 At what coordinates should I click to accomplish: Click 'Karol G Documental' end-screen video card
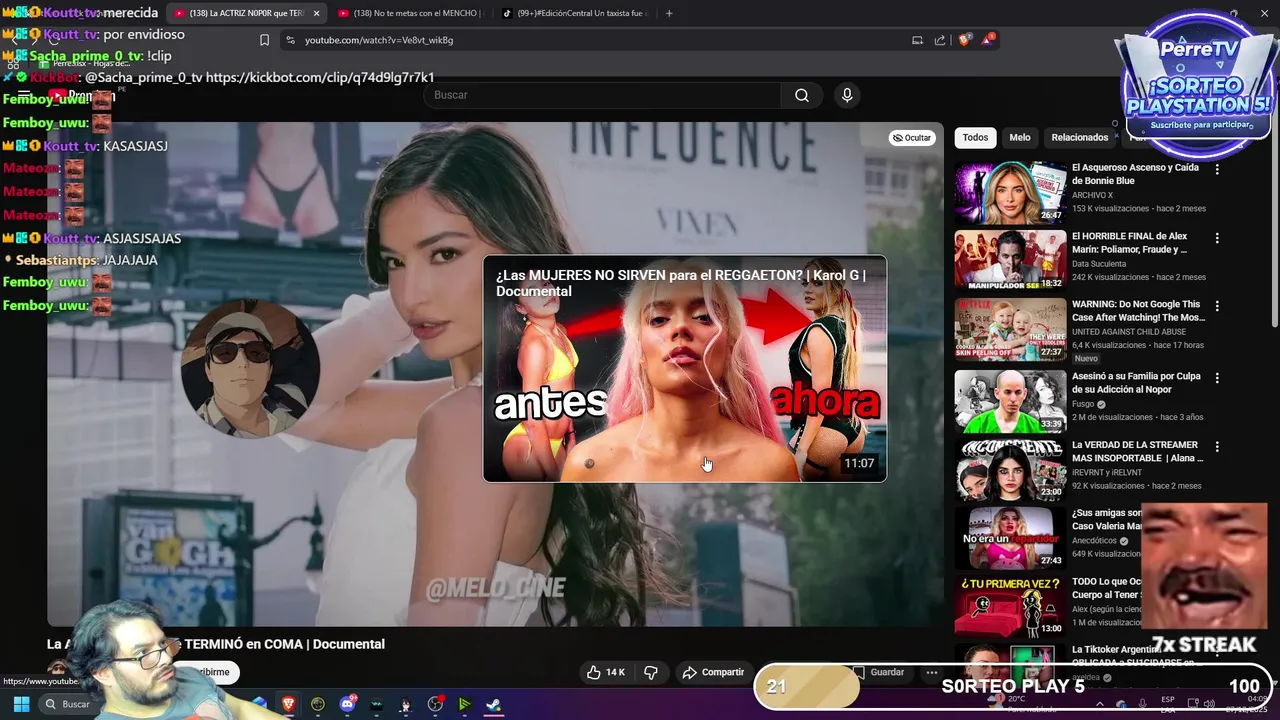pyautogui.click(x=685, y=369)
